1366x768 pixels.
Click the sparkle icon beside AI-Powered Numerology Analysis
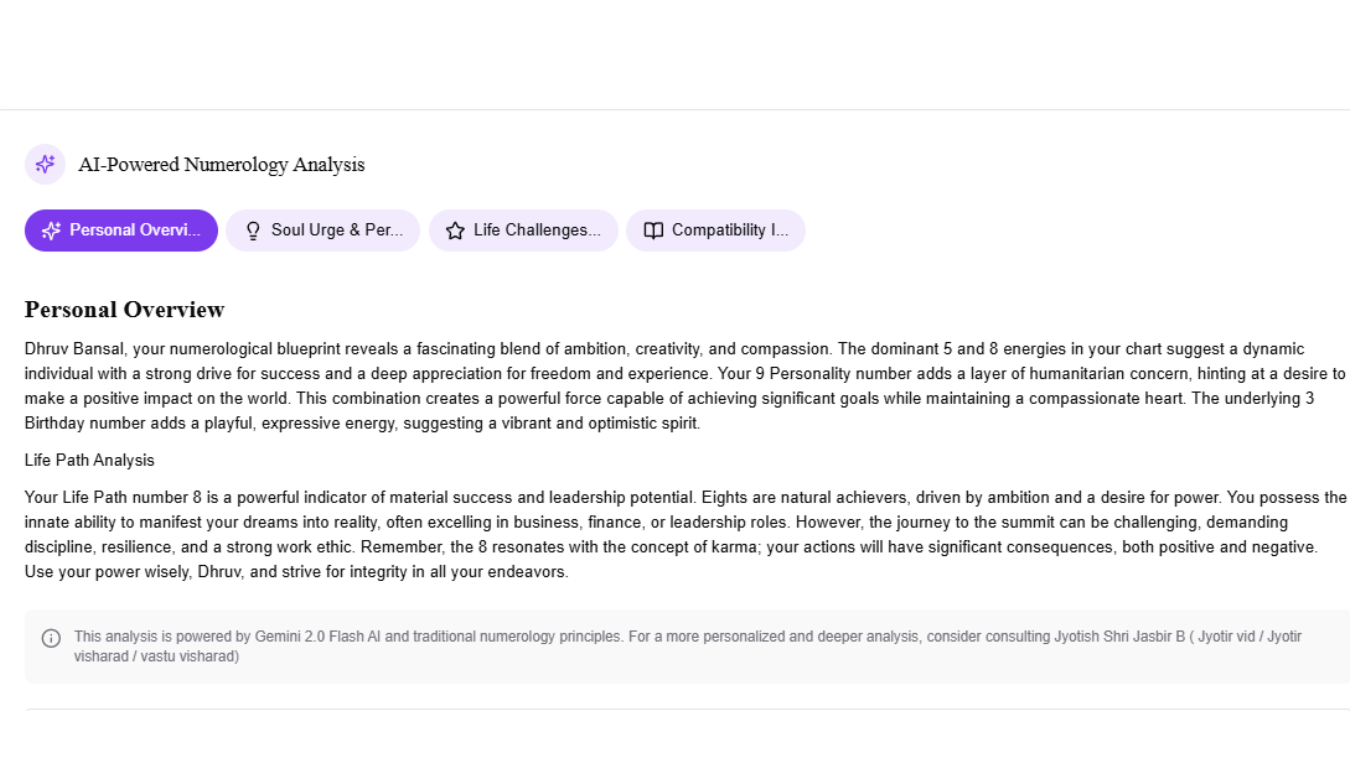tap(45, 165)
